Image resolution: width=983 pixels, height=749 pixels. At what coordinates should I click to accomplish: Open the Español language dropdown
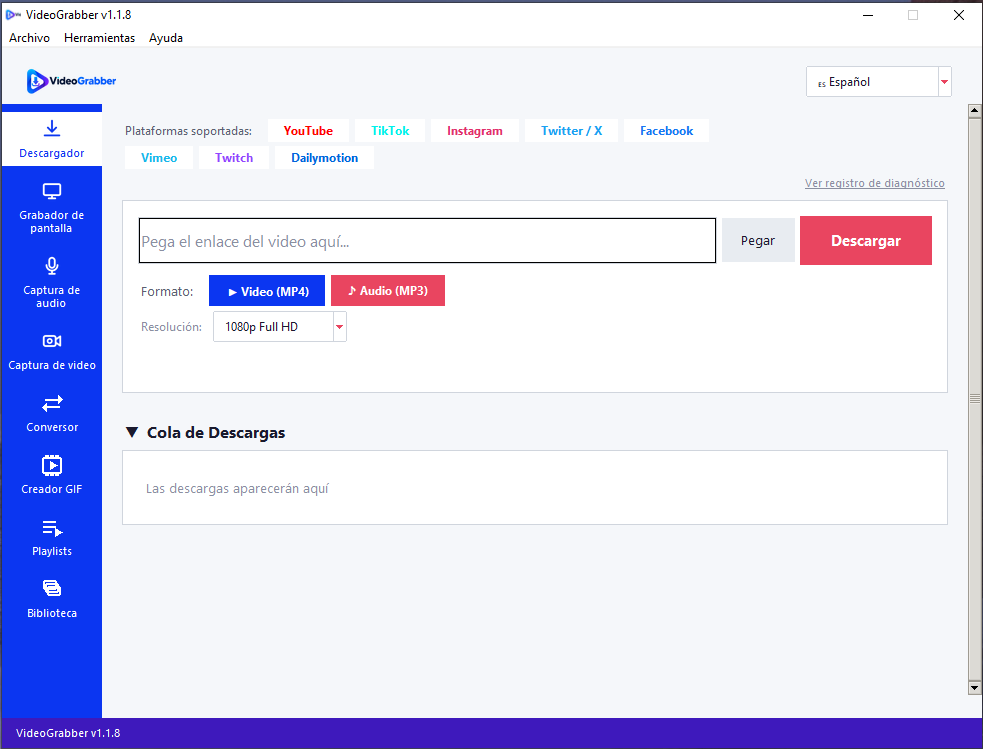pos(879,82)
